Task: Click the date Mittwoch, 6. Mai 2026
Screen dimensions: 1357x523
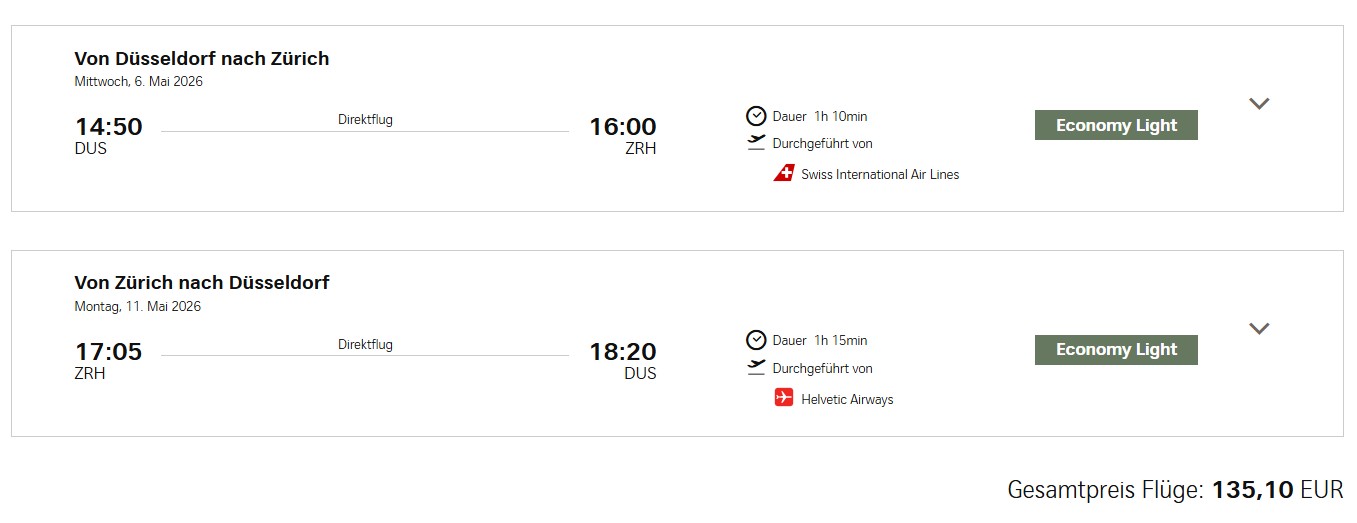Action: pyautogui.click(x=139, y=82)
